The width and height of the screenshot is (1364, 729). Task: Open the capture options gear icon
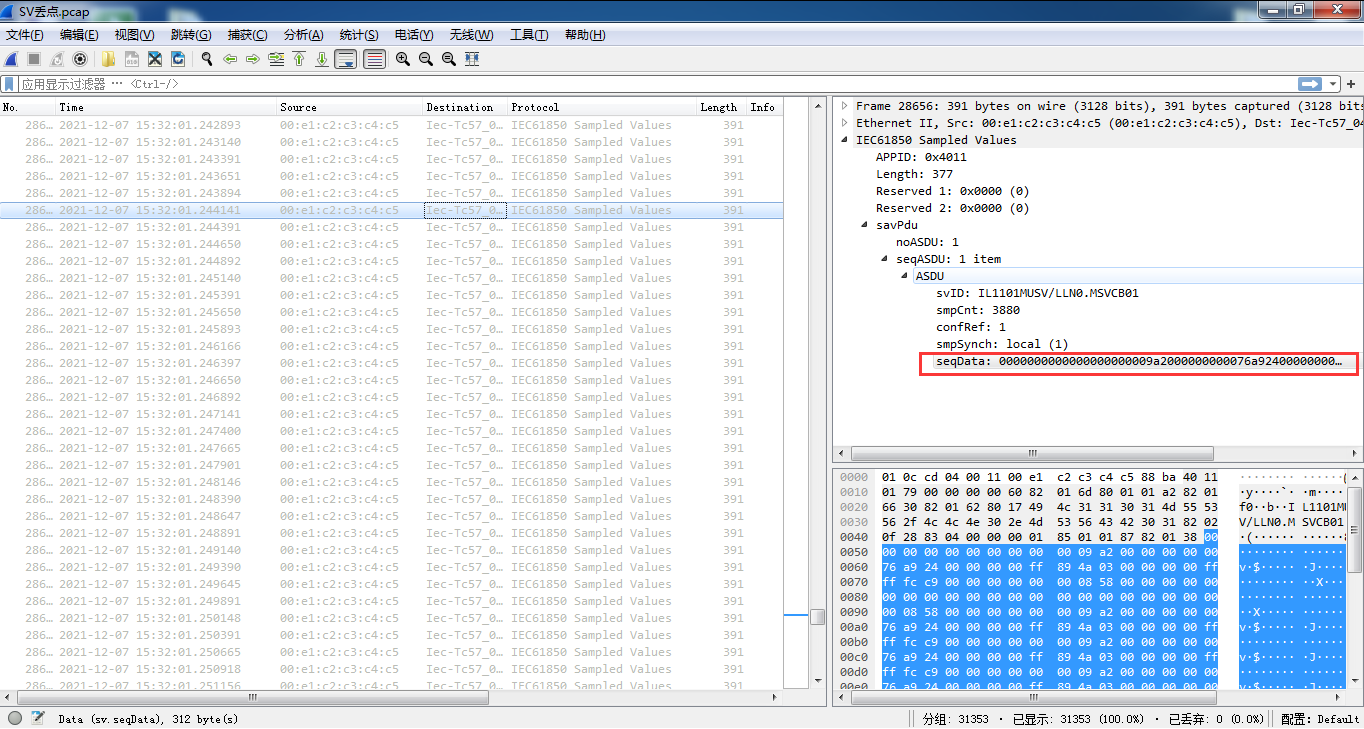click(x=80, y=58)
